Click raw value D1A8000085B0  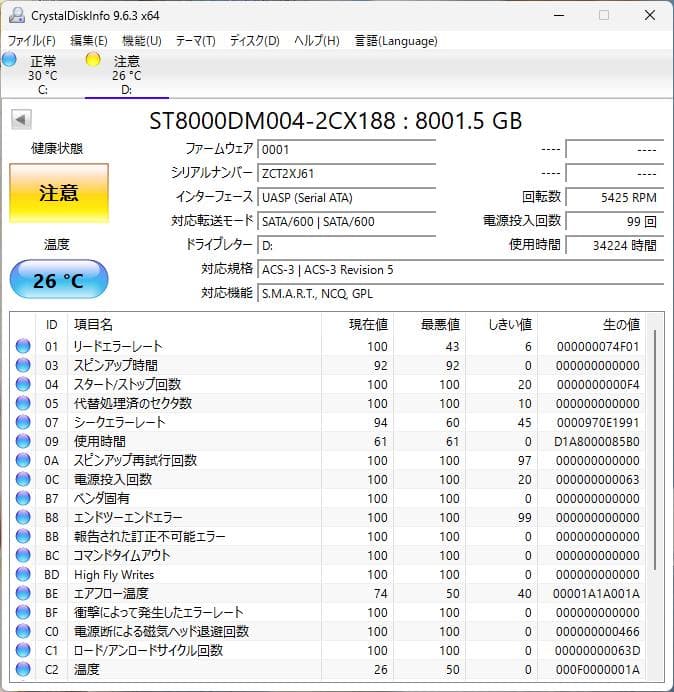pos(597,441)
